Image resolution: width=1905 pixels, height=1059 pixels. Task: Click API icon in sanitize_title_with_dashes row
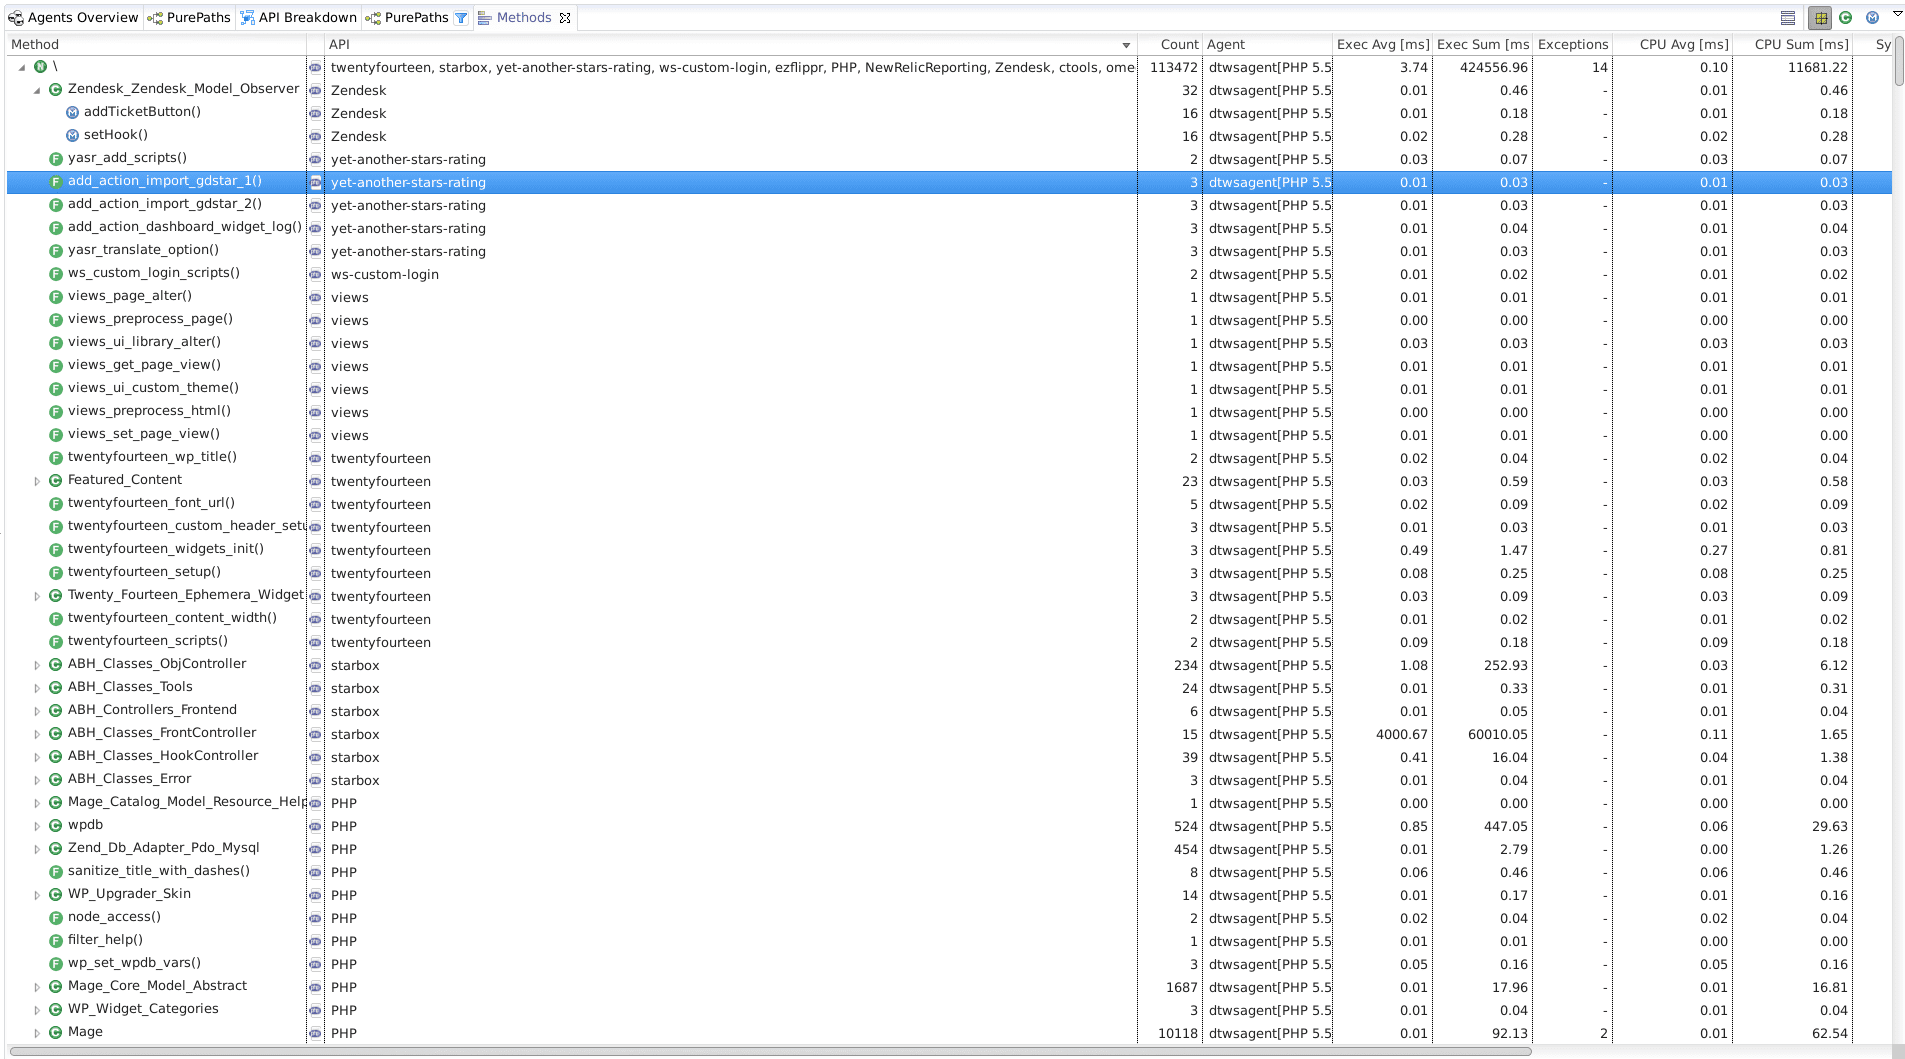315,872
